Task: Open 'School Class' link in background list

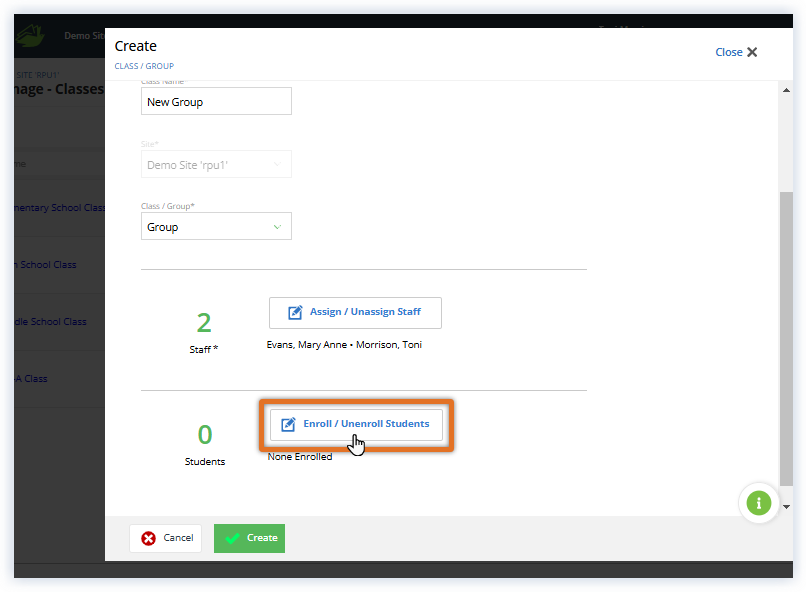Action: click(x=46, y=265)
